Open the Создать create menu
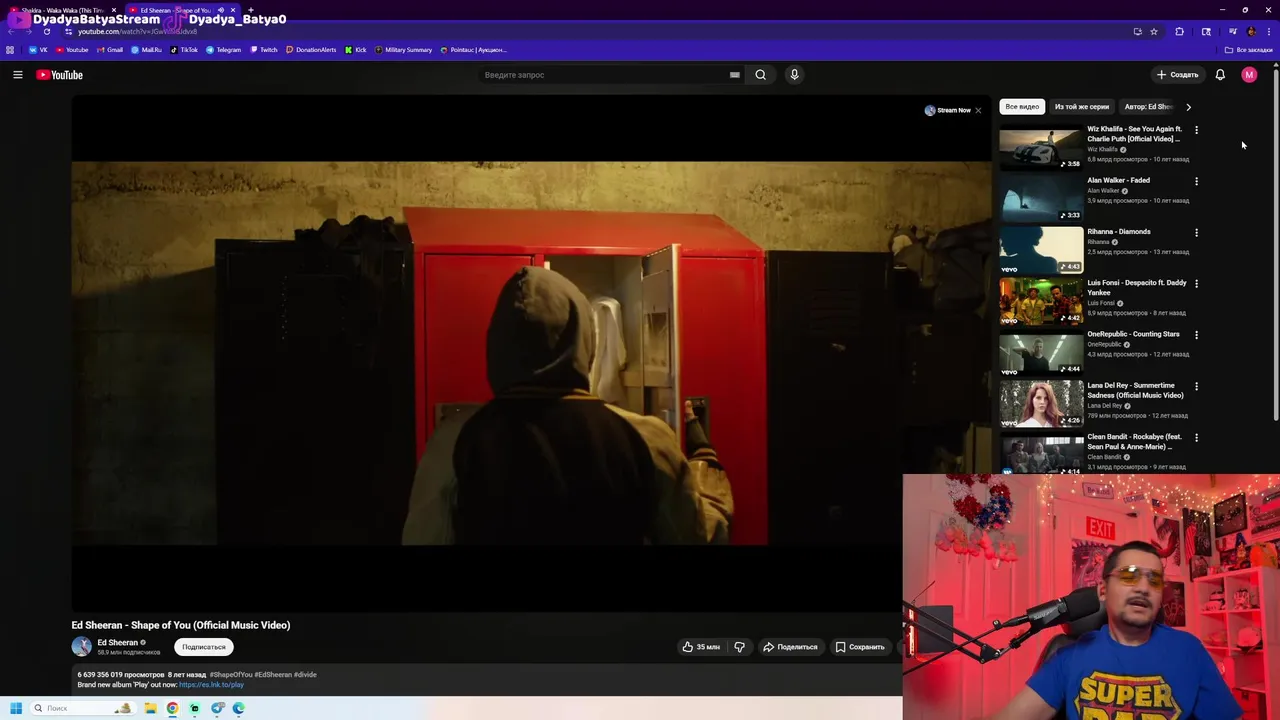 click(x=1177, y=75)
